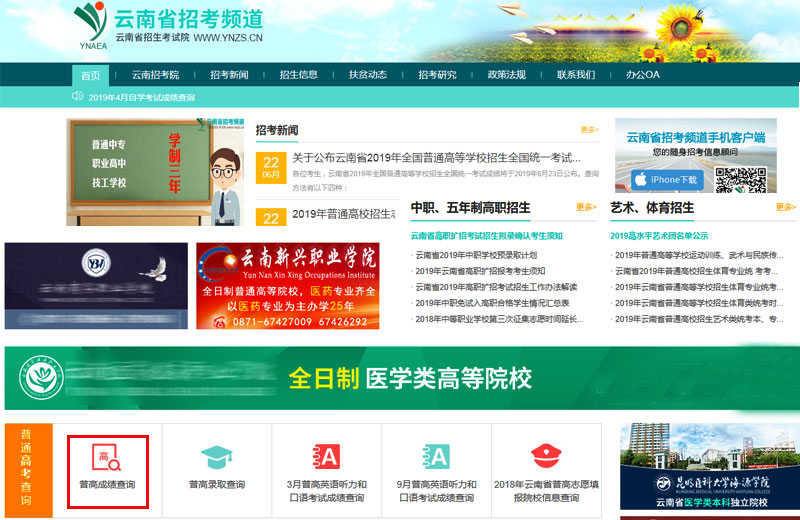Open the 2019年4月自学考试成绩查询 notice link

click(142, 97)
